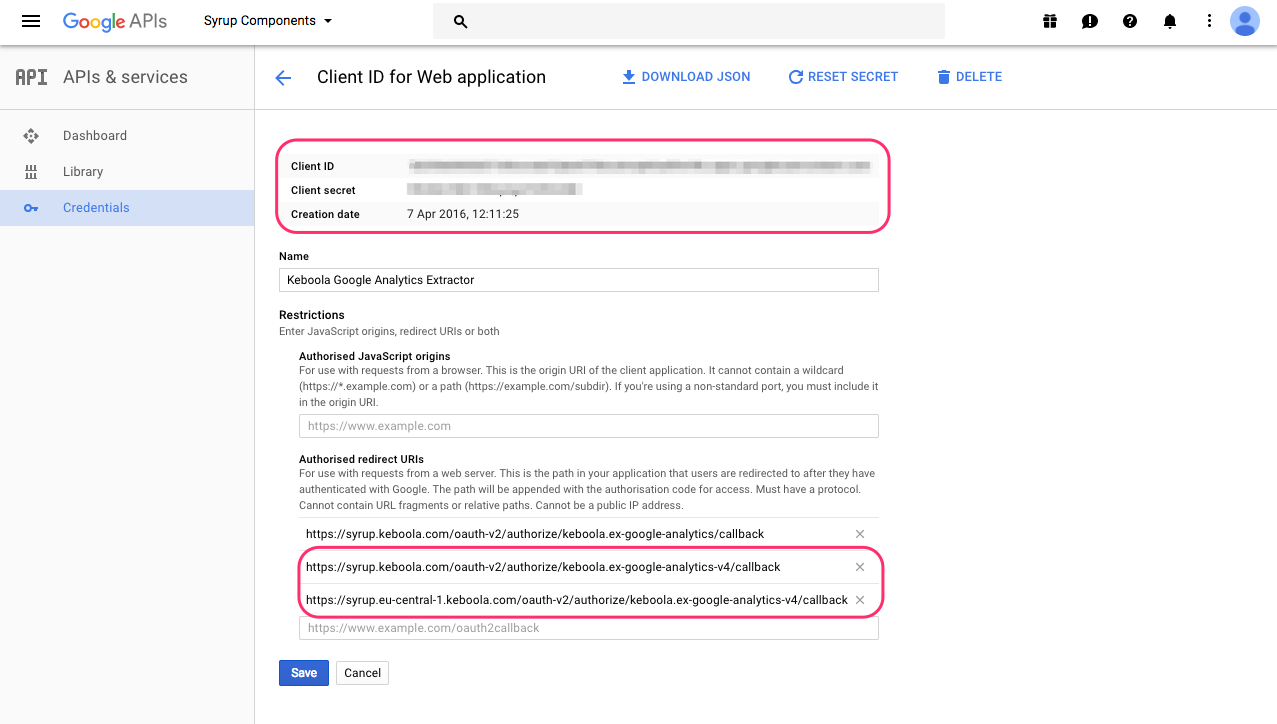Open the user account avatar
Viewport: 1277px width, 724px height.
pyautogui.click(x=1245, y=21)
